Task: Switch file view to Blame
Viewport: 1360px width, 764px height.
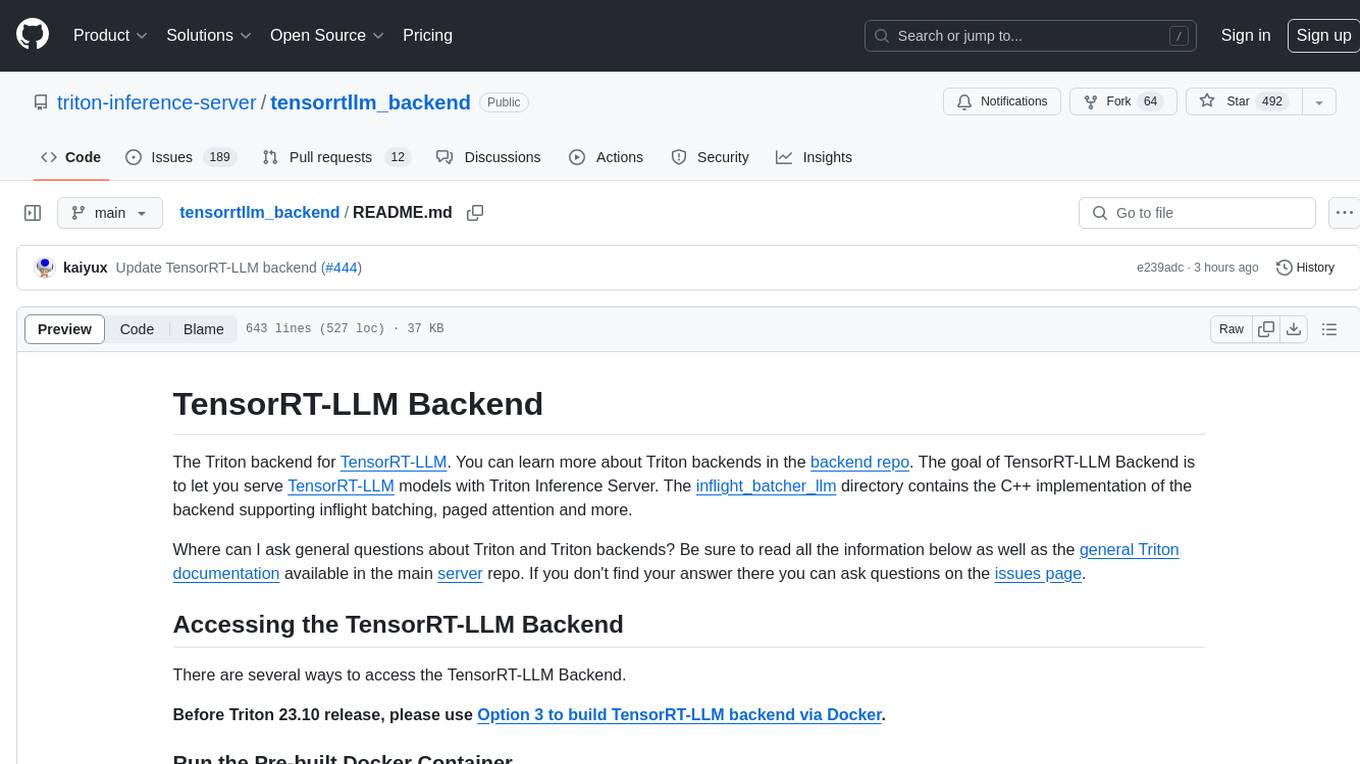Action: point(203,329)
